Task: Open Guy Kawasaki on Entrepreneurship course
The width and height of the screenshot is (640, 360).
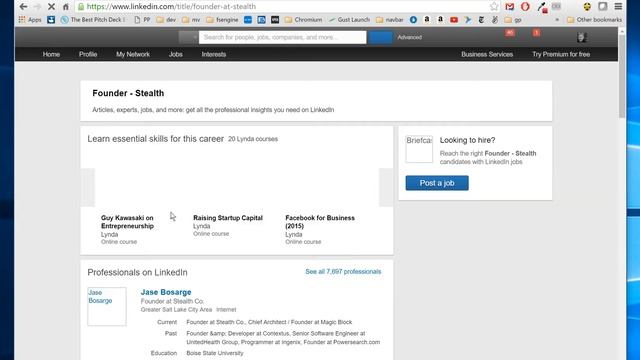Action: coord(127,222)
